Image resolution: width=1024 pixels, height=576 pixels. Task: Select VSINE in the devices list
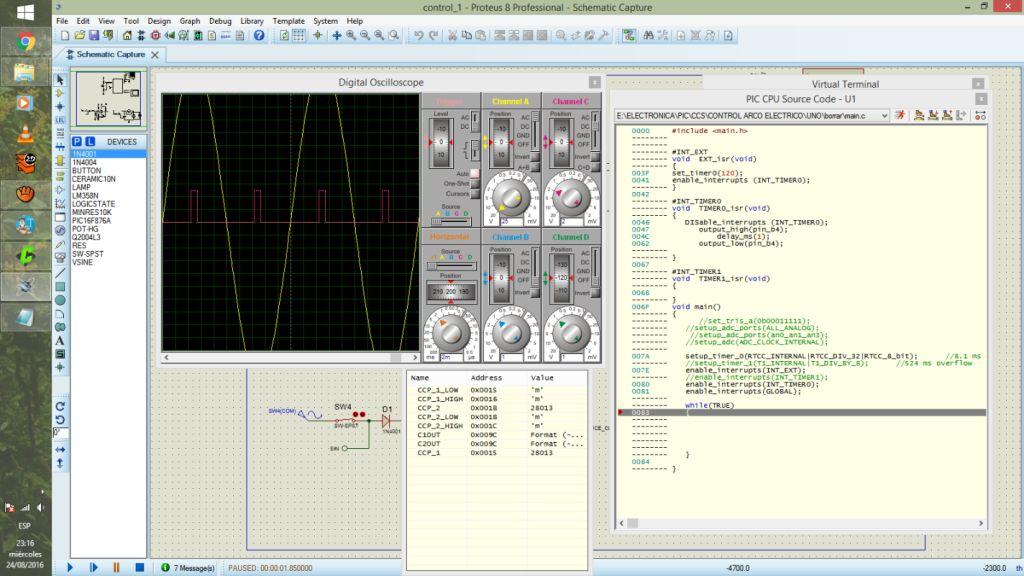[82, 263]
